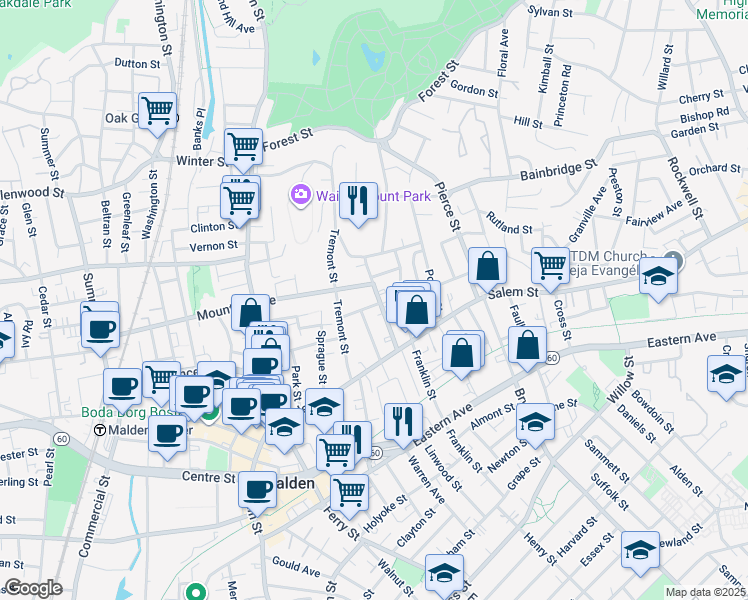Screen dimensions: 748x600
Task: Click the 'Eastern Ave' label at right edge
Action: tap(681, 340)
